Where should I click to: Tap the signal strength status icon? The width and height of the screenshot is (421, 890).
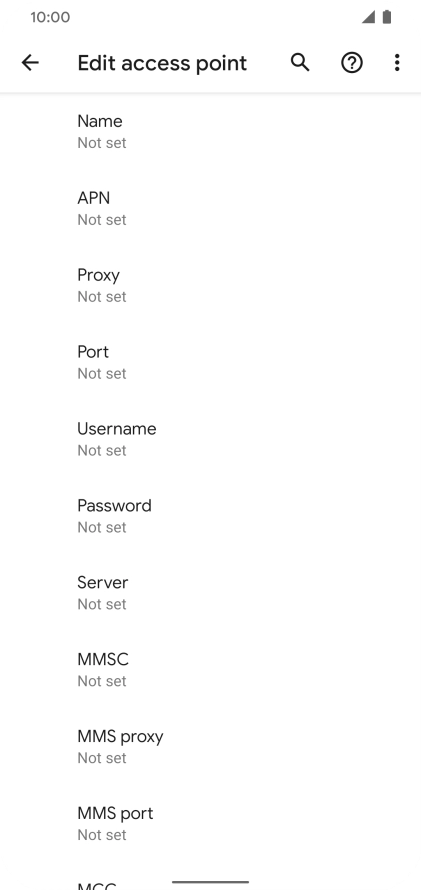tap(368, 17)
